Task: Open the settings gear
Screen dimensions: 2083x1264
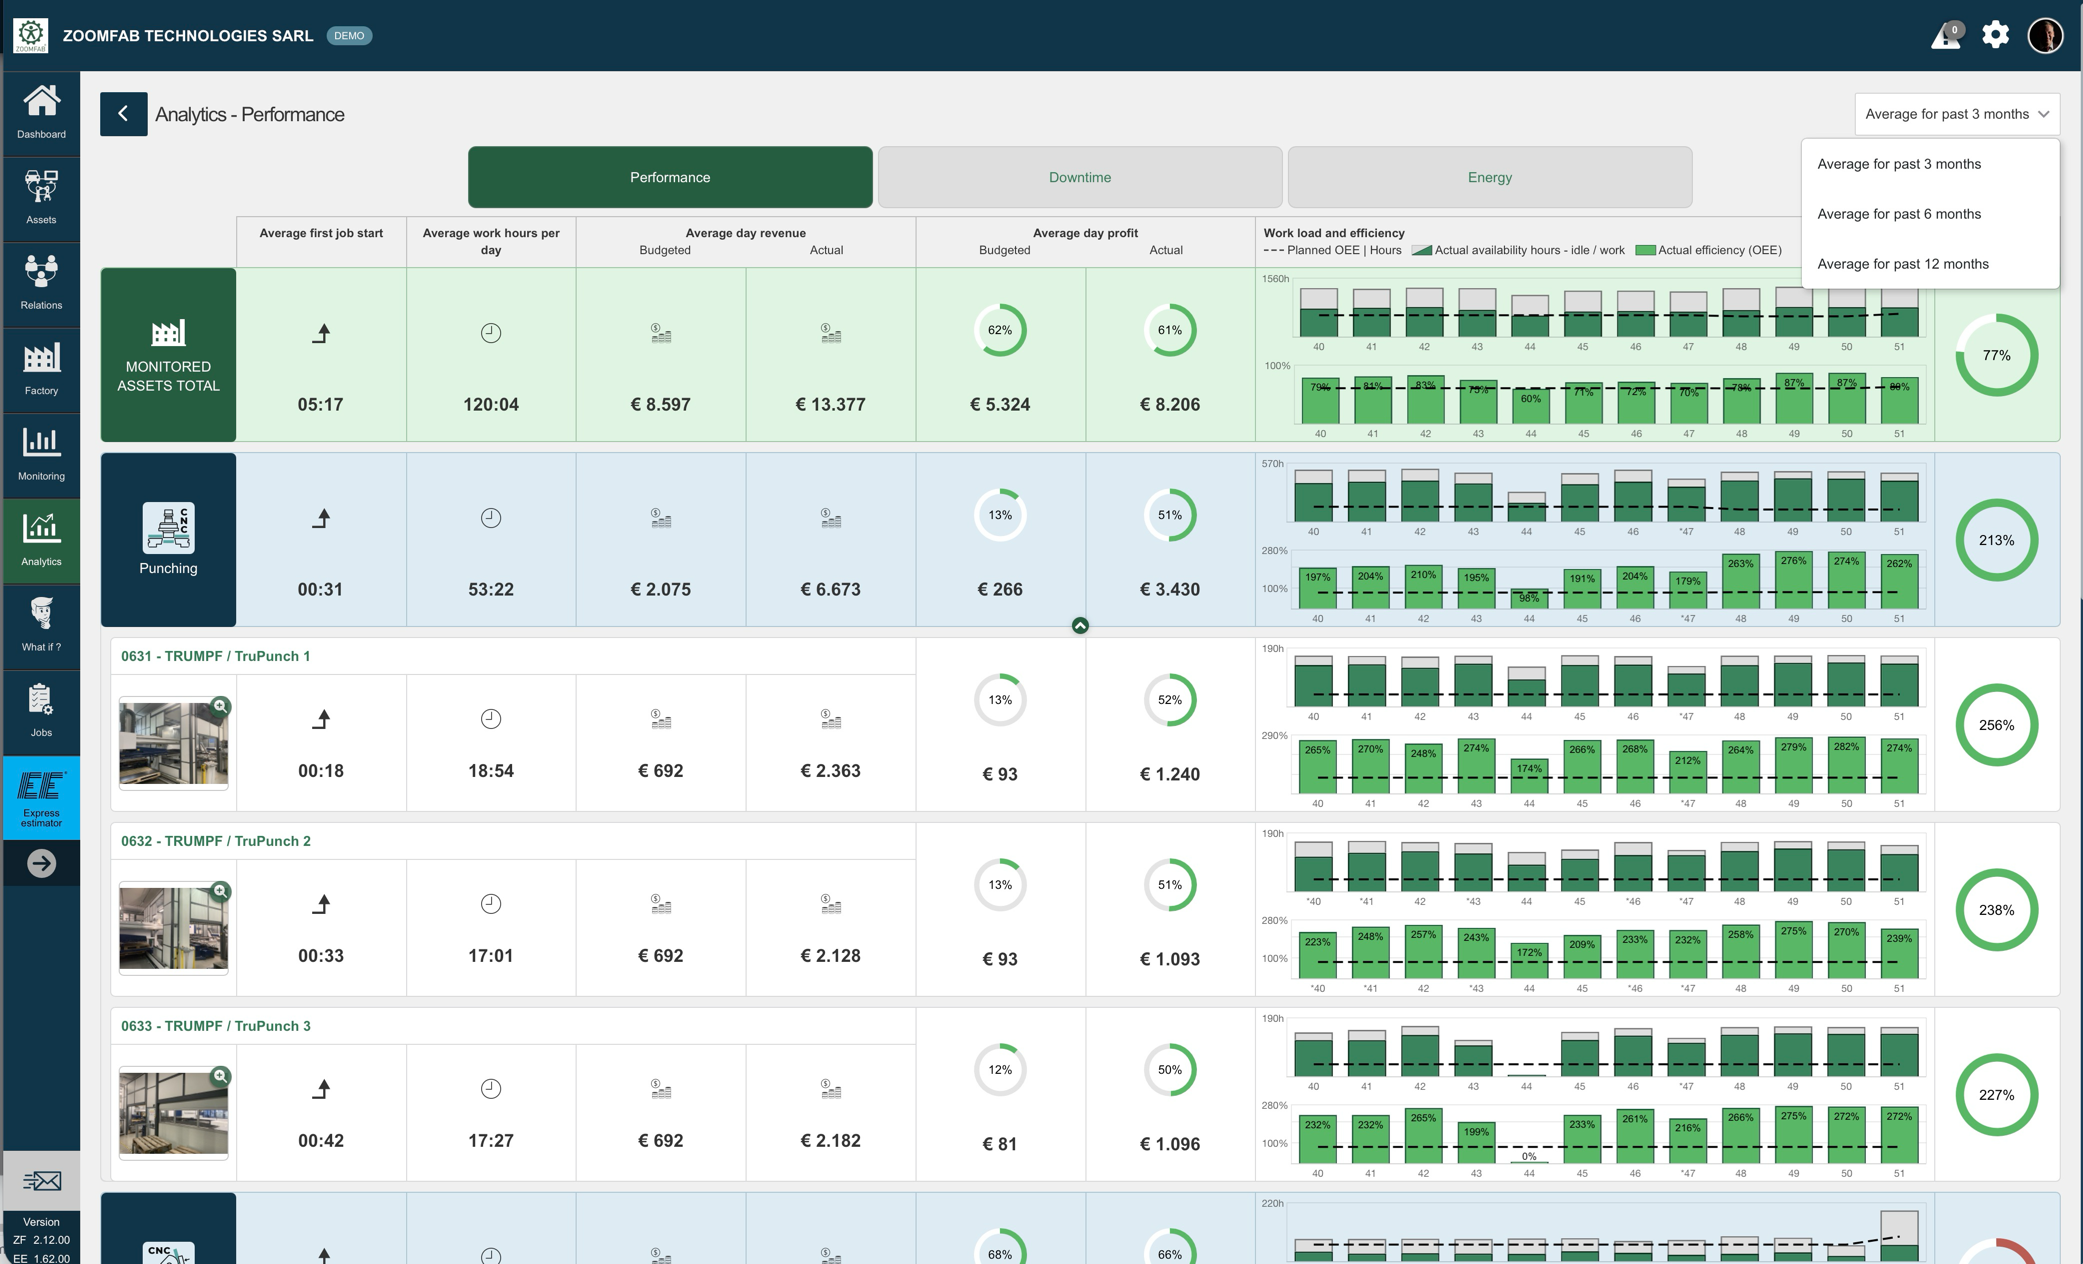Action: pos(1995,35)
